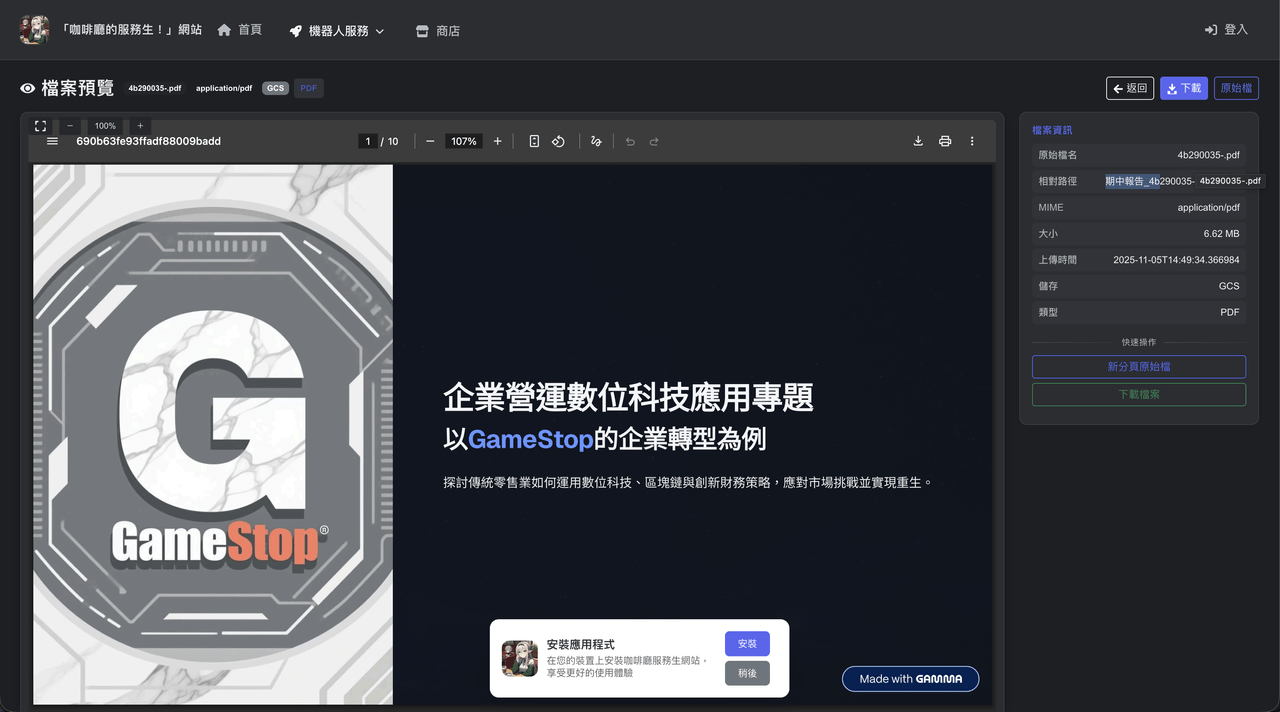Open the 商店 navigation item
The height and width of the screenshot is (712, 1280).
[x=437, y=31]
